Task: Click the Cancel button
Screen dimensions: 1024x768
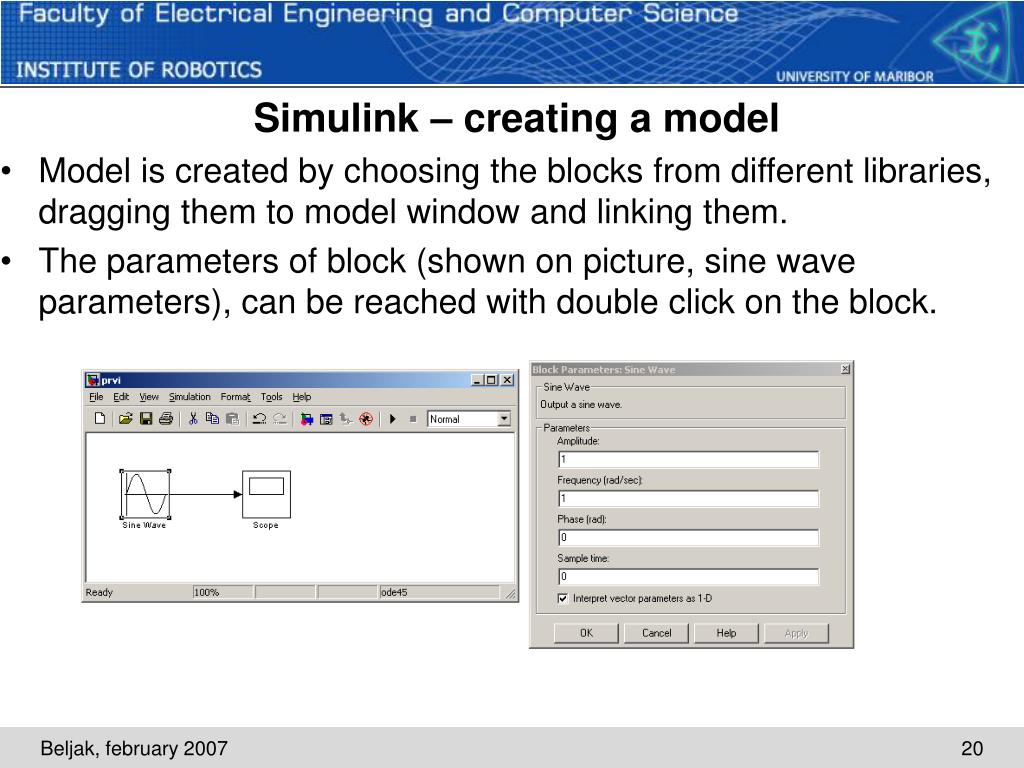Action: pyautogui.click(x=656, y=633)
